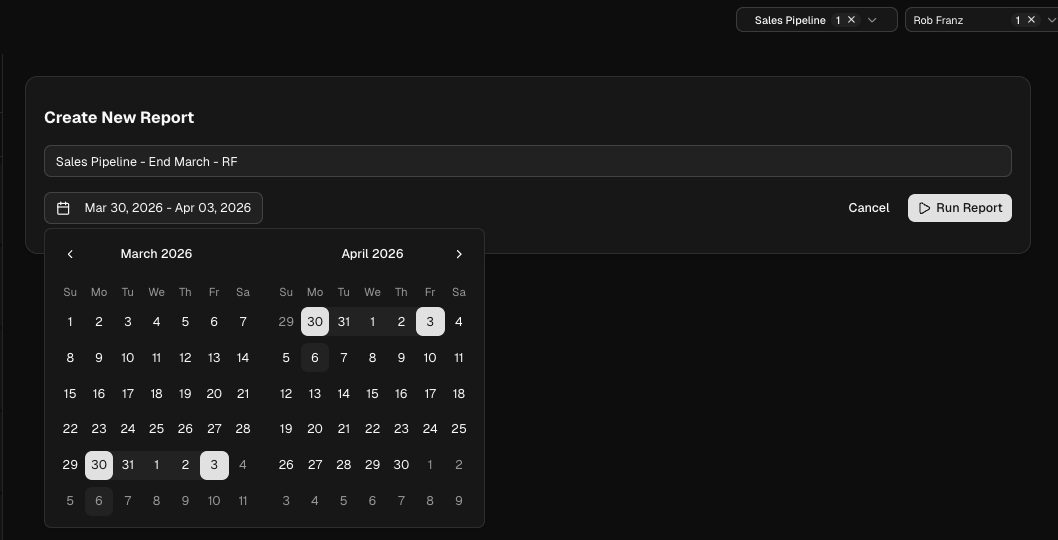Clear the Sales Pipeline filter selection
Viewport: 1058px width, 540px height.
click(852, 20)
